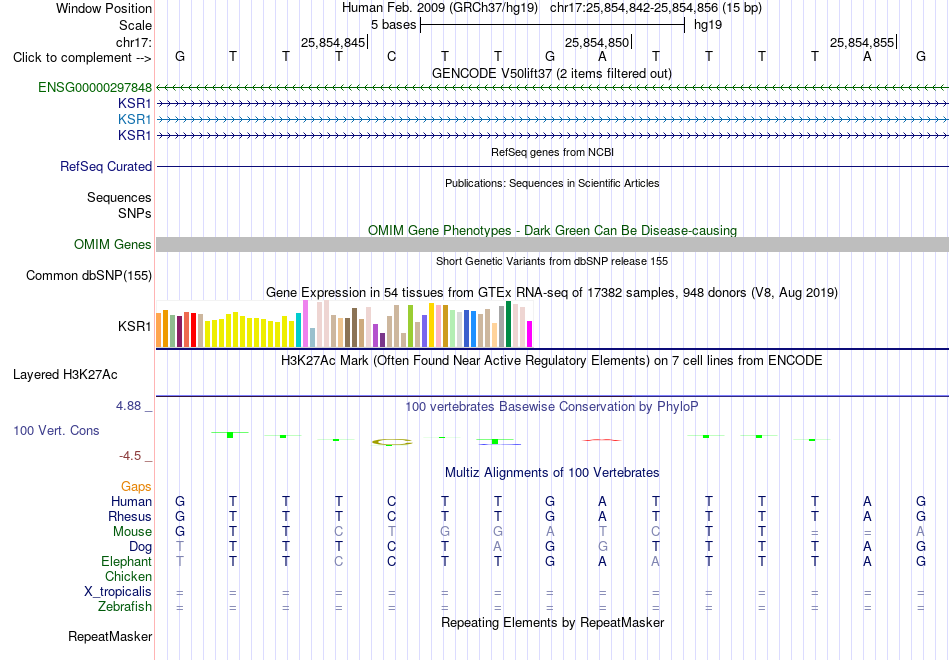Click 'RefSeq genes from NCBI' track title
The image size is (950, 660).
pos(552,152)
